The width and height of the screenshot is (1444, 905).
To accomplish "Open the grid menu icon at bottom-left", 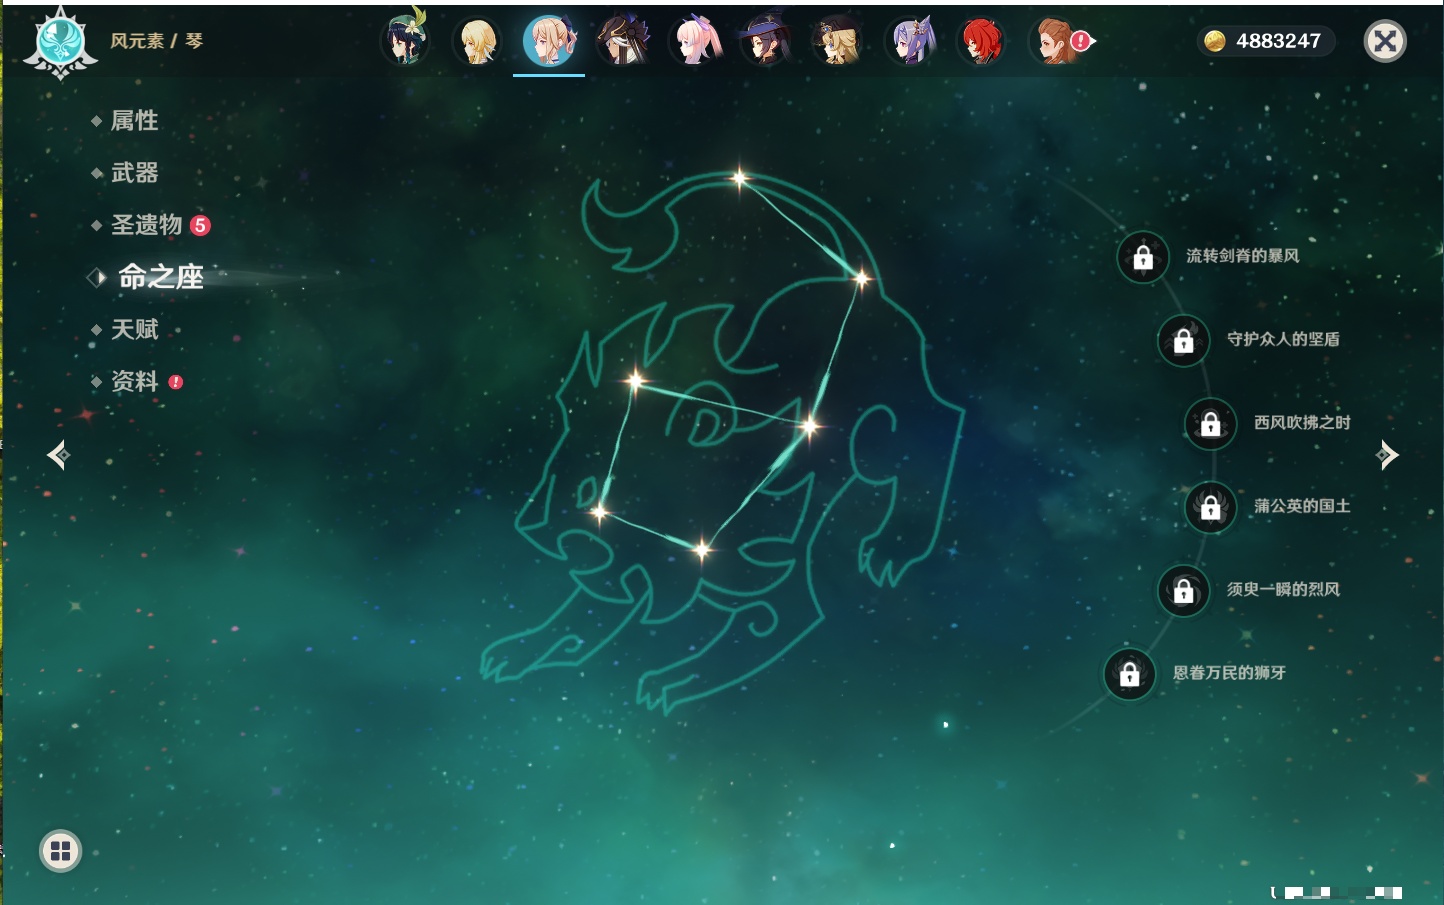I will tap(60, 851).
